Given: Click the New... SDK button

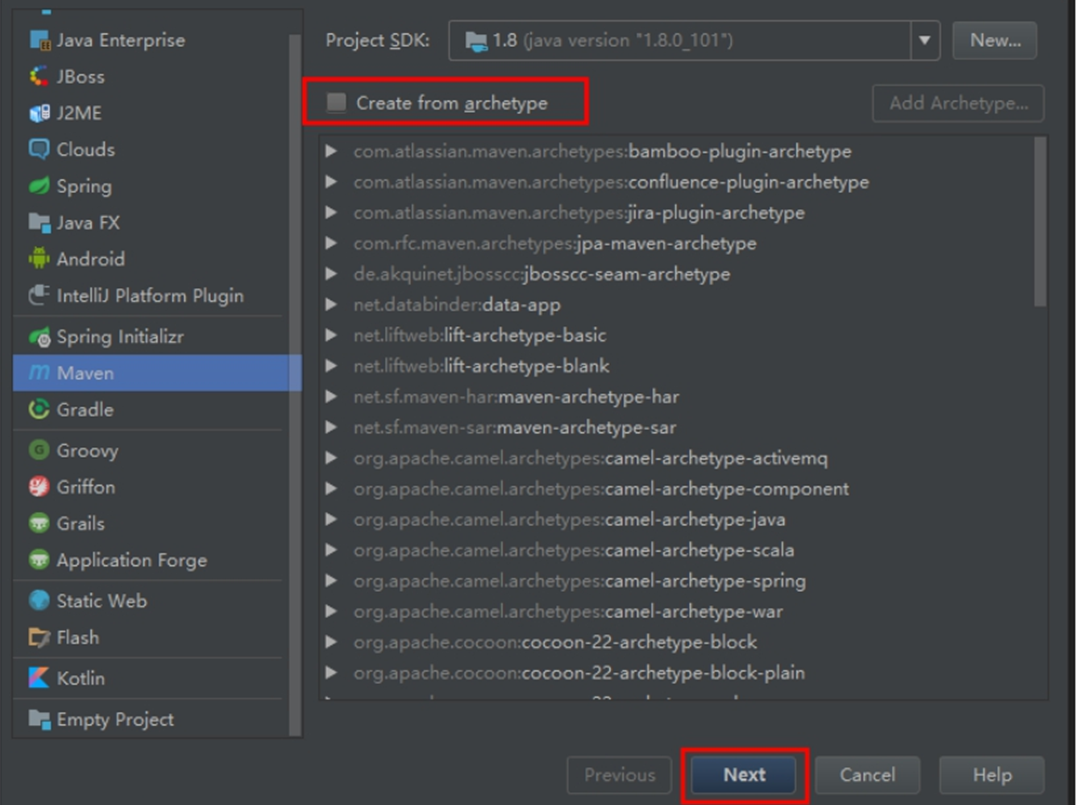Looking at the screenshot, I should pyautogui.click(x=995, y=41).
